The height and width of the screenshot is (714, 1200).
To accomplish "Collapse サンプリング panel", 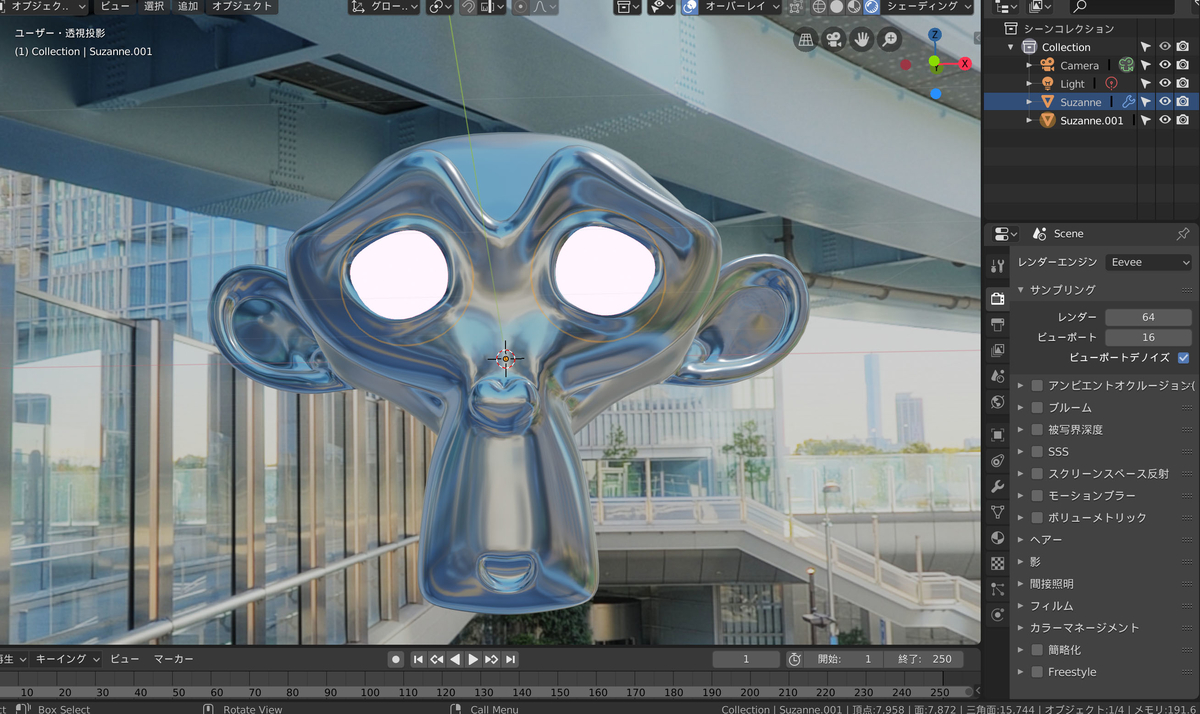I will pos(1021,290).
